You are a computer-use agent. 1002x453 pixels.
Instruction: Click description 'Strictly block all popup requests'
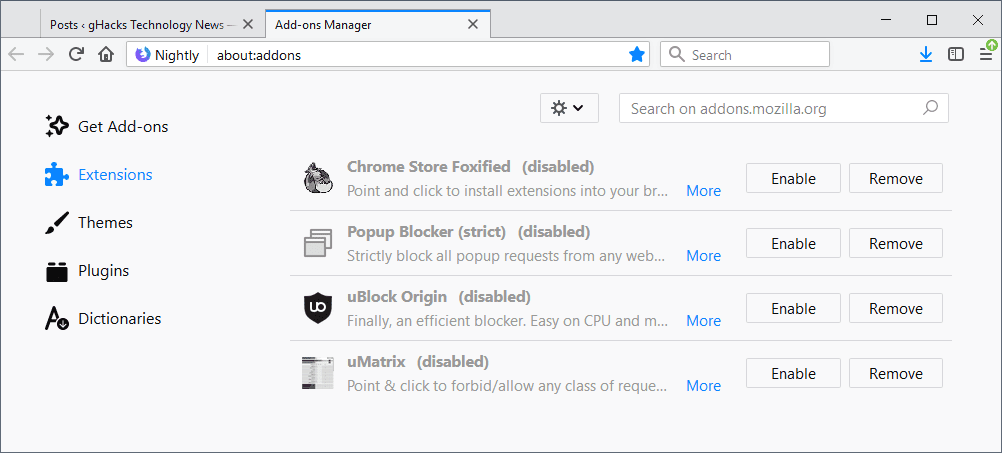pyautogui.click(x=506, y=256)
